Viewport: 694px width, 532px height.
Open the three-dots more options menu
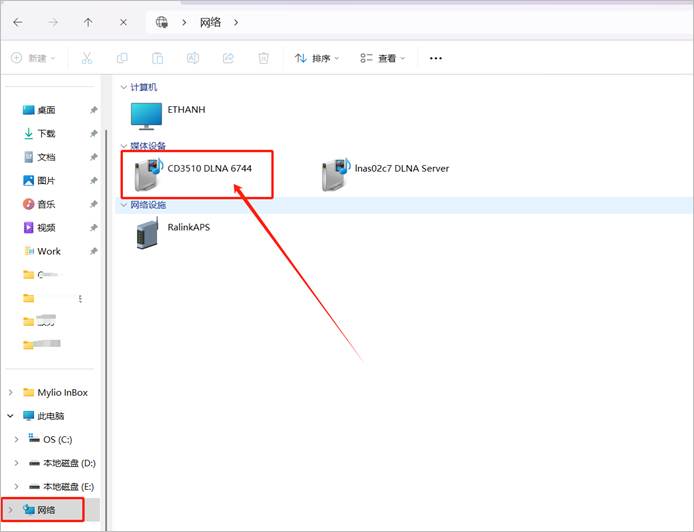pyautogui.click(x=435, y=58)
